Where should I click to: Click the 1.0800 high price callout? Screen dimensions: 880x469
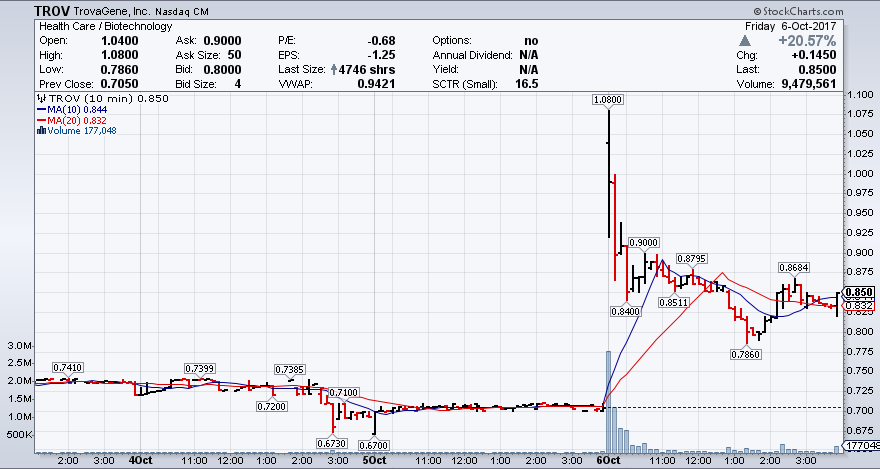[608, 100]
